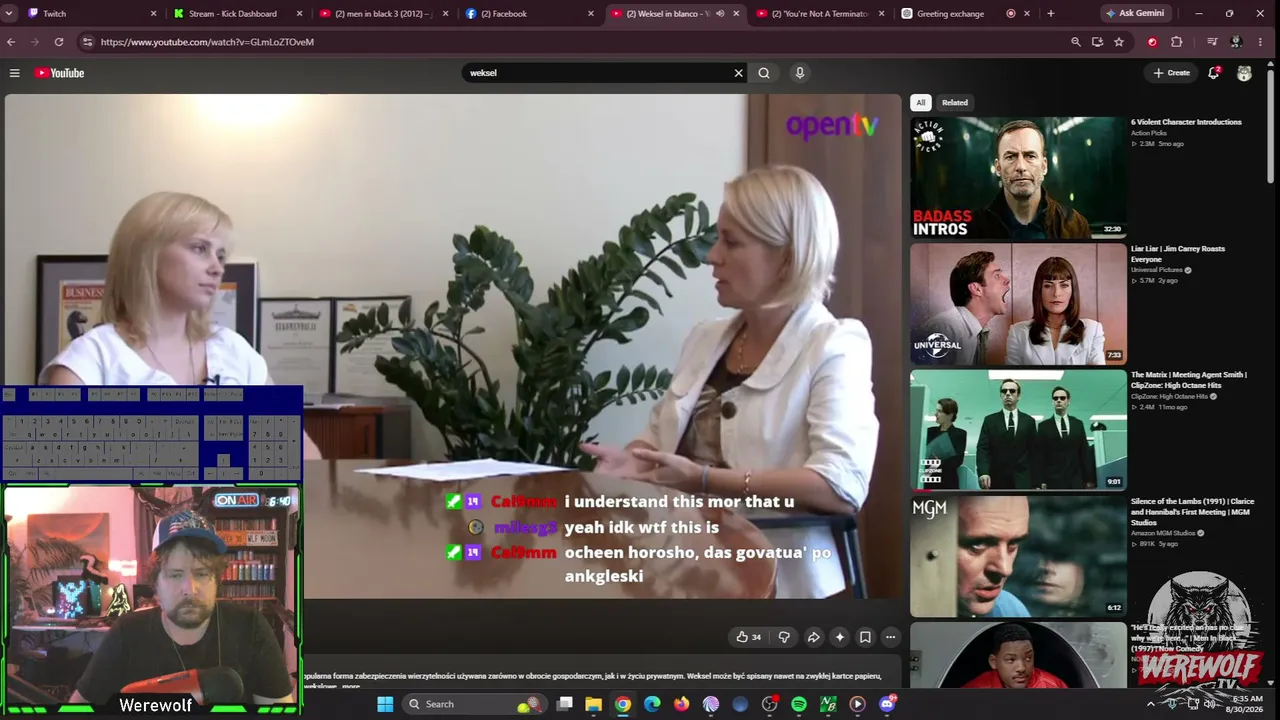Screen dimensions: 1280x720
Task: Launch Microsoft Edge from the taskbar
Action: [652, 704]
